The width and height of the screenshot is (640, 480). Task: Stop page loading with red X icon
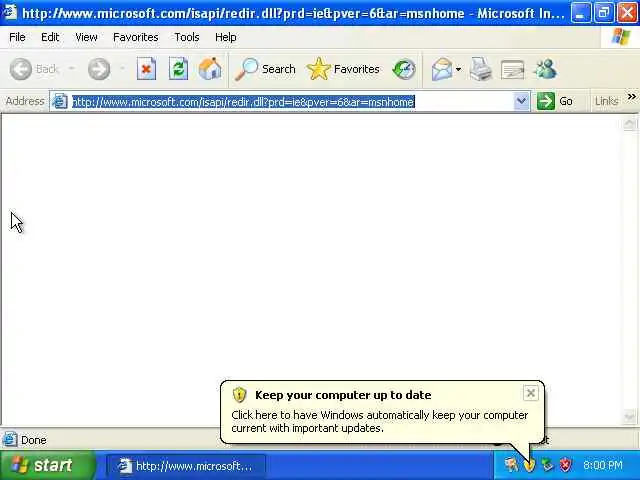pos(146,69)
